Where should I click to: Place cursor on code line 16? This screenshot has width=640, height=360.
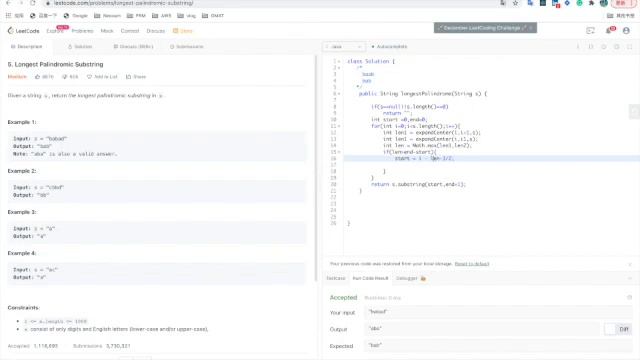[x=491, y=158]
